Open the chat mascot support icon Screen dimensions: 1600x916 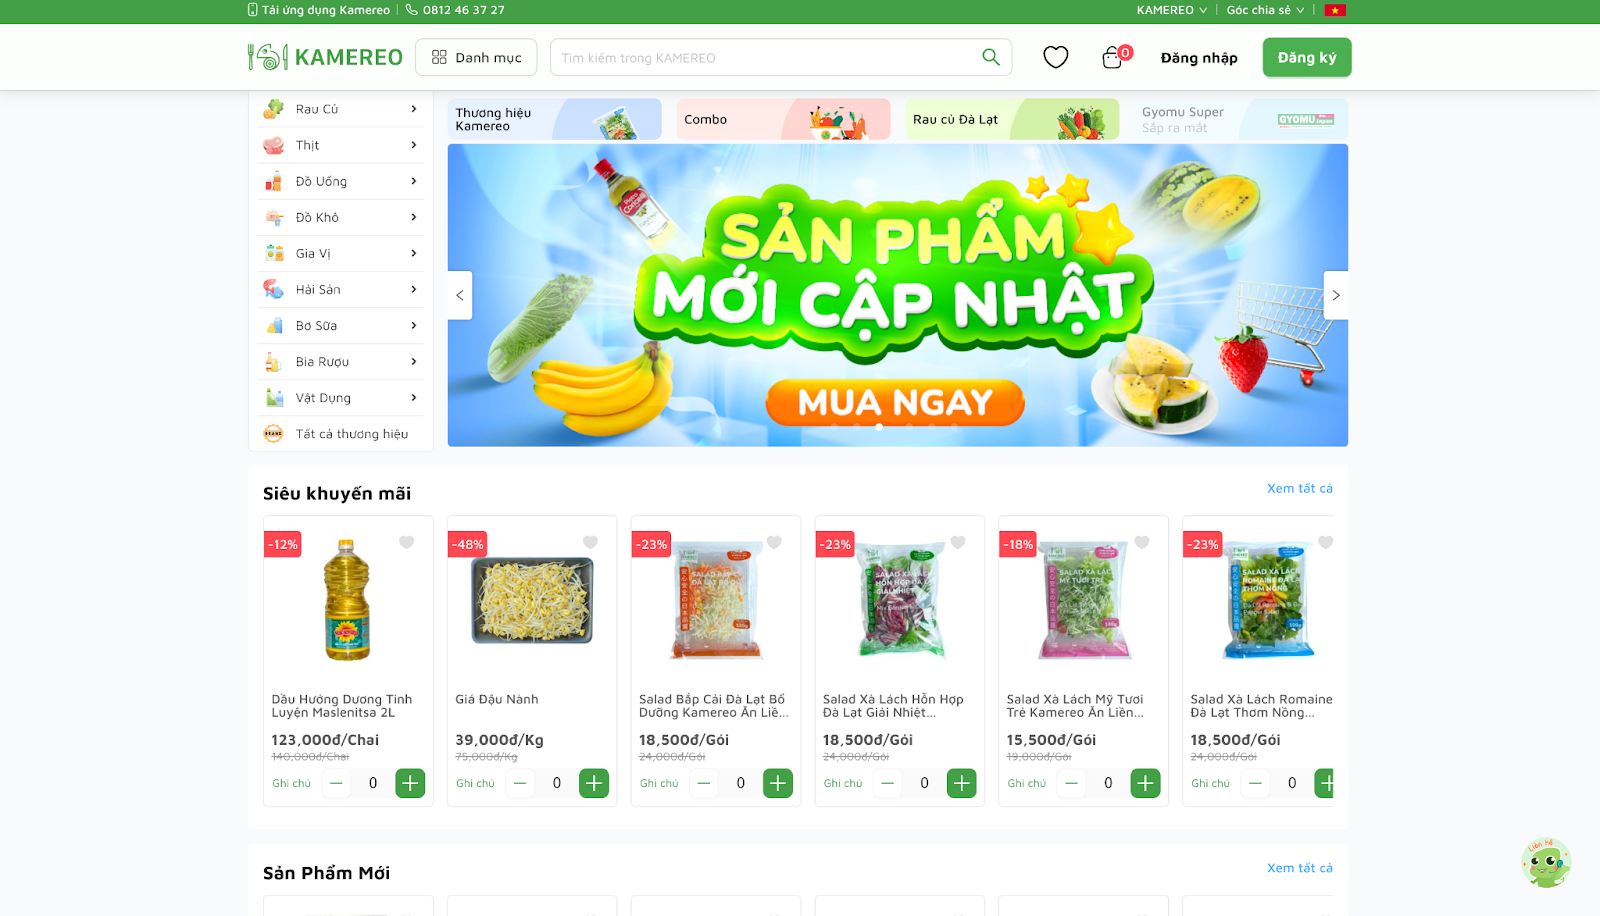[1546, 862]
